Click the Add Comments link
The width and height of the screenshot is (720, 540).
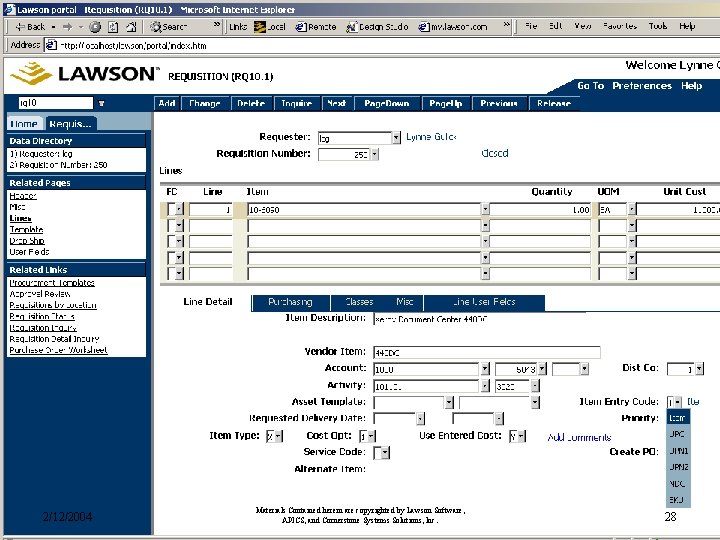coord(579,438)
